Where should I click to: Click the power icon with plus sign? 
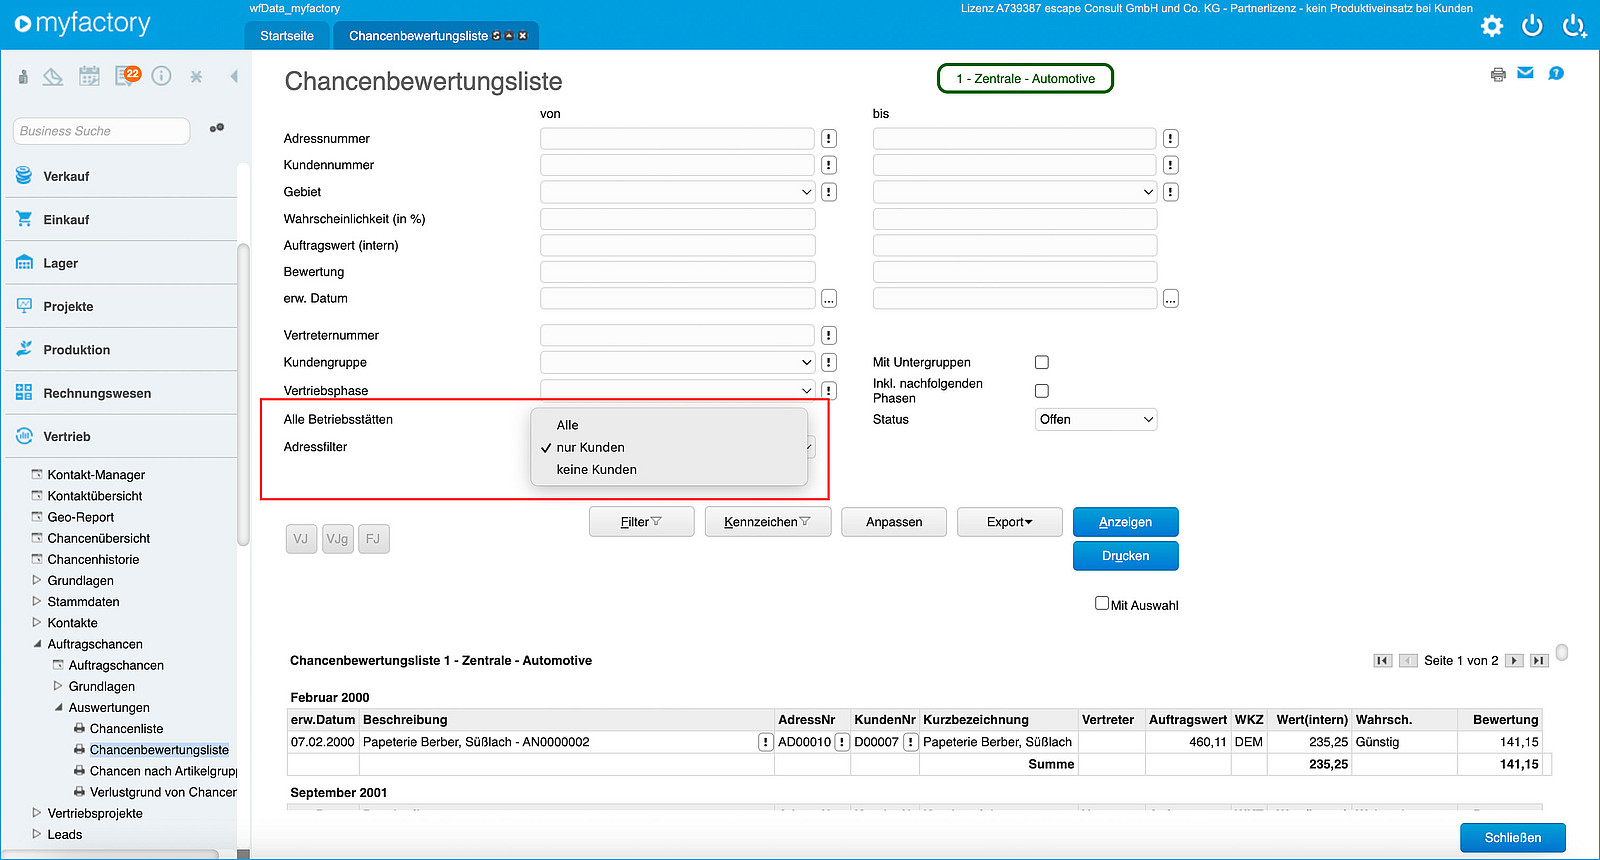pos(1574,26)
